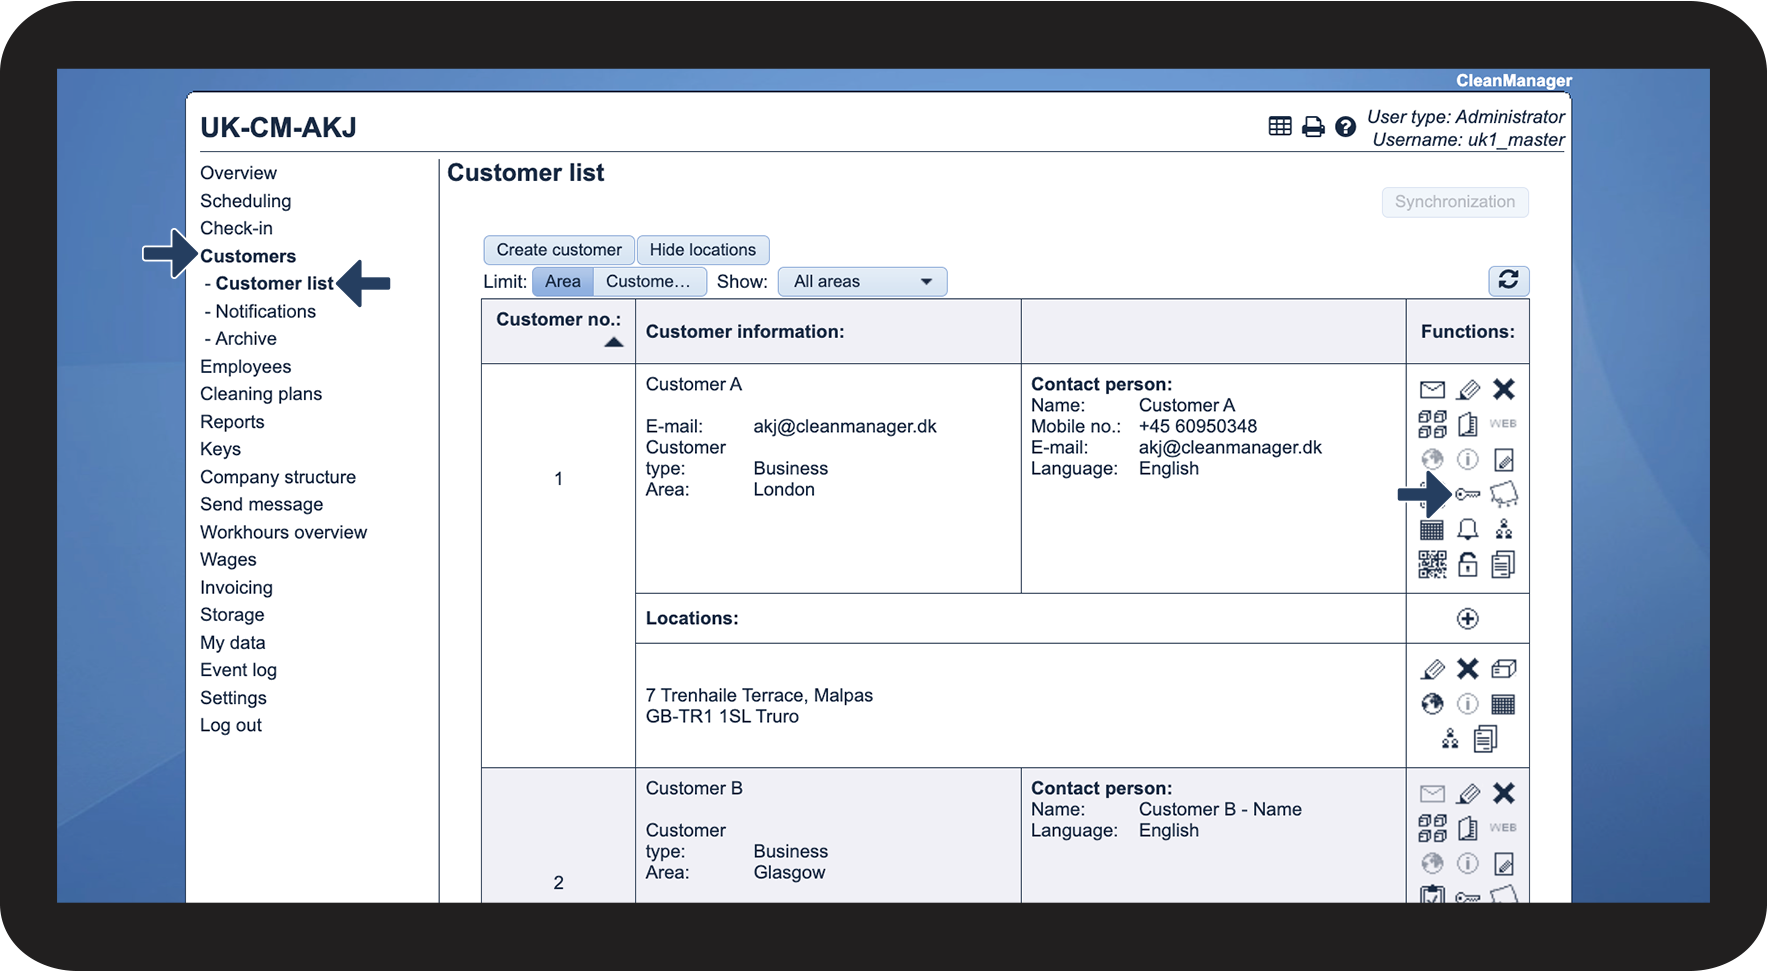Screen dimensions: 1767x971
Task: Open the documents icon for Customer A
Action: coord(1503,564)
